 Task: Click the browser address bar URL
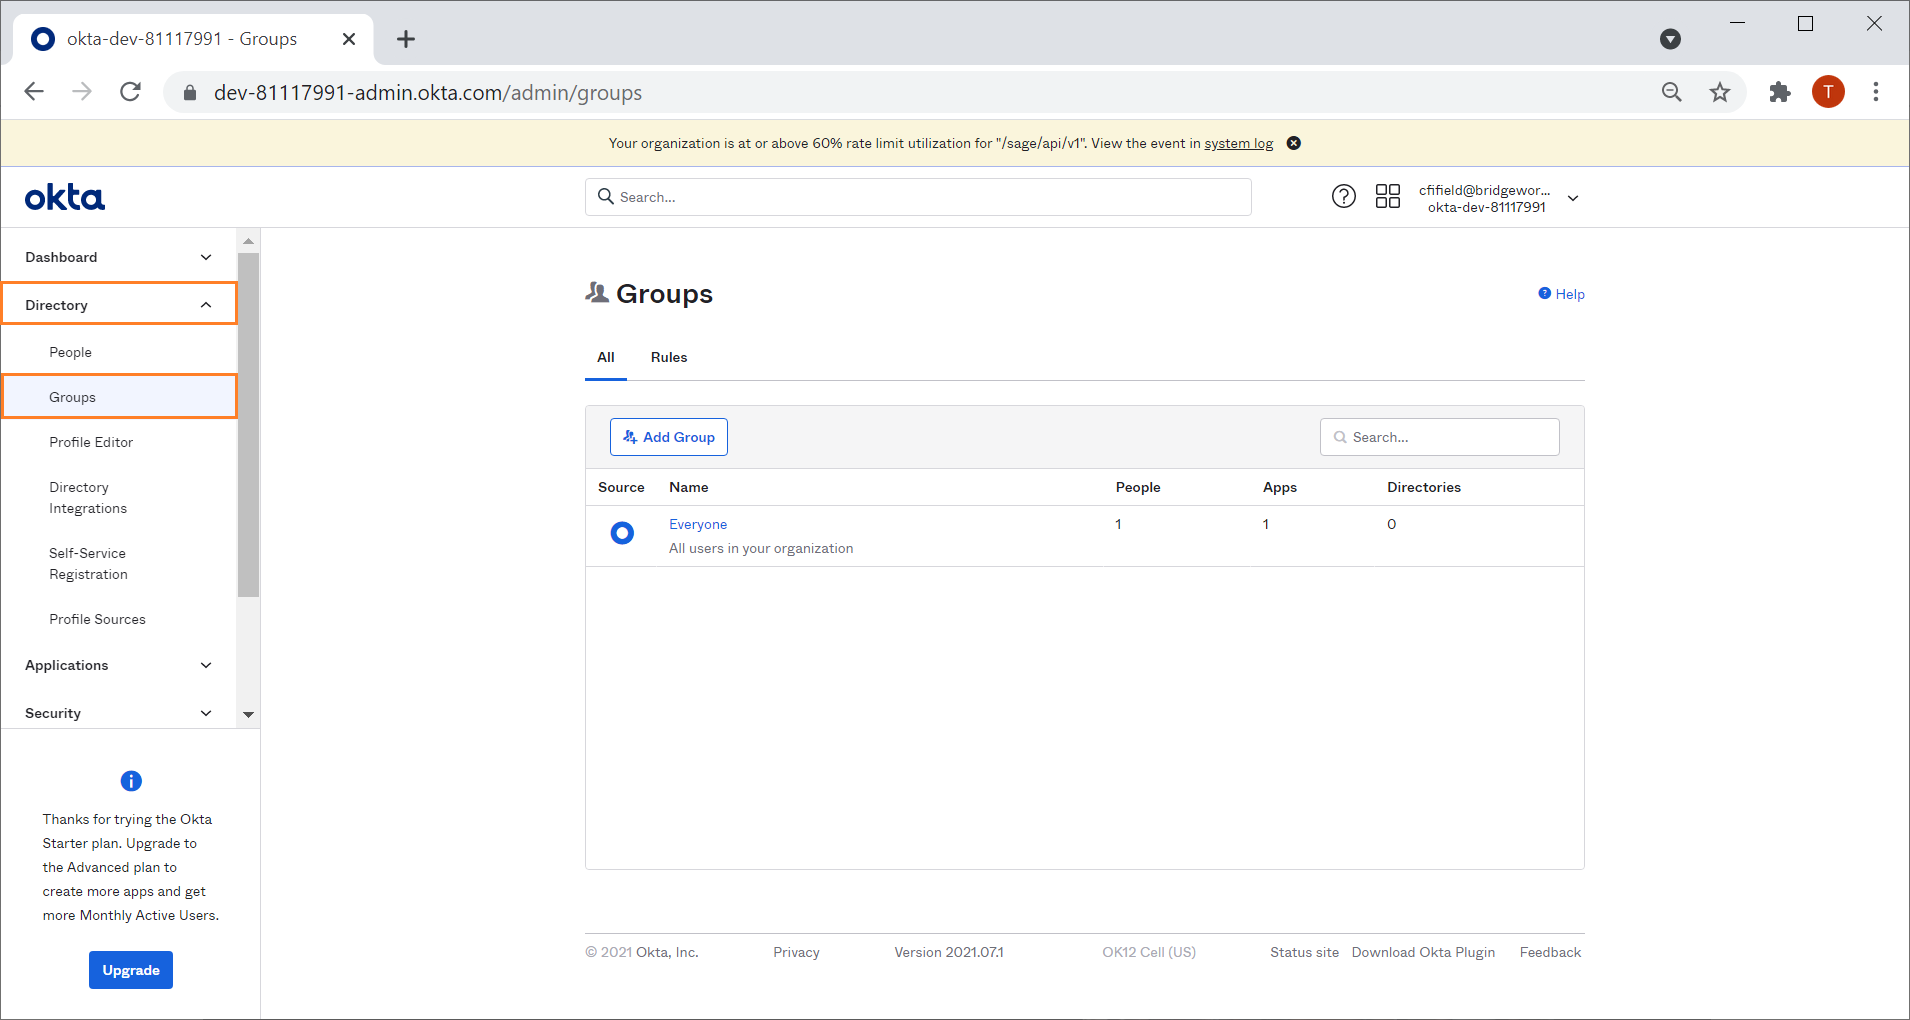click(x=428, y=93)
